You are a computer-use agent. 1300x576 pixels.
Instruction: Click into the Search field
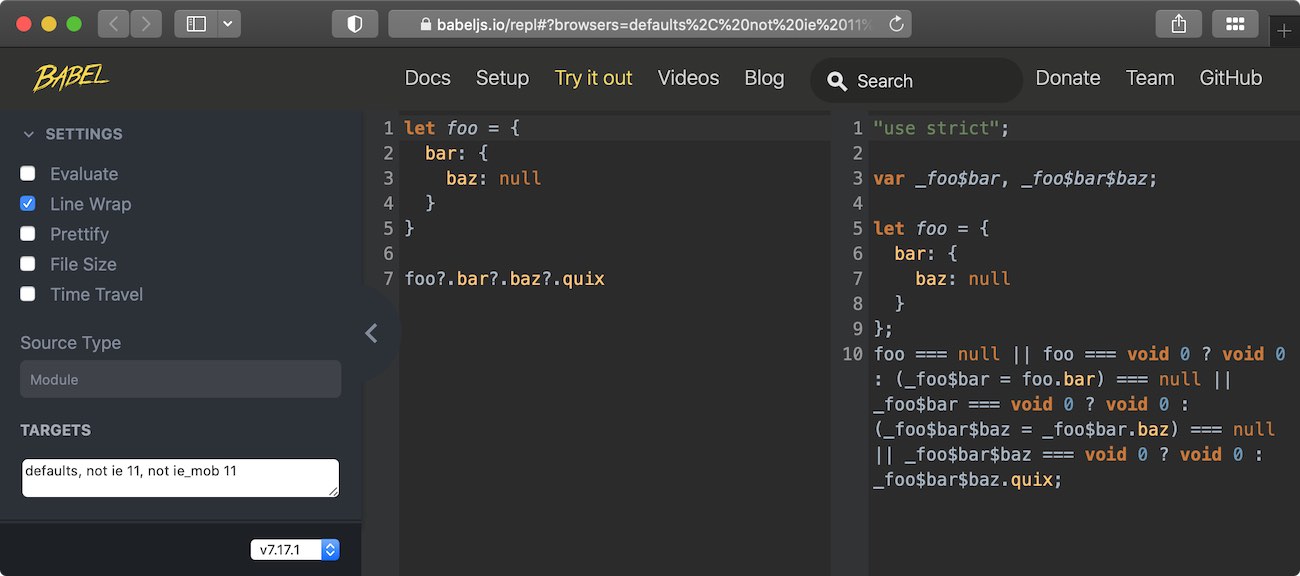click(916, 81)
